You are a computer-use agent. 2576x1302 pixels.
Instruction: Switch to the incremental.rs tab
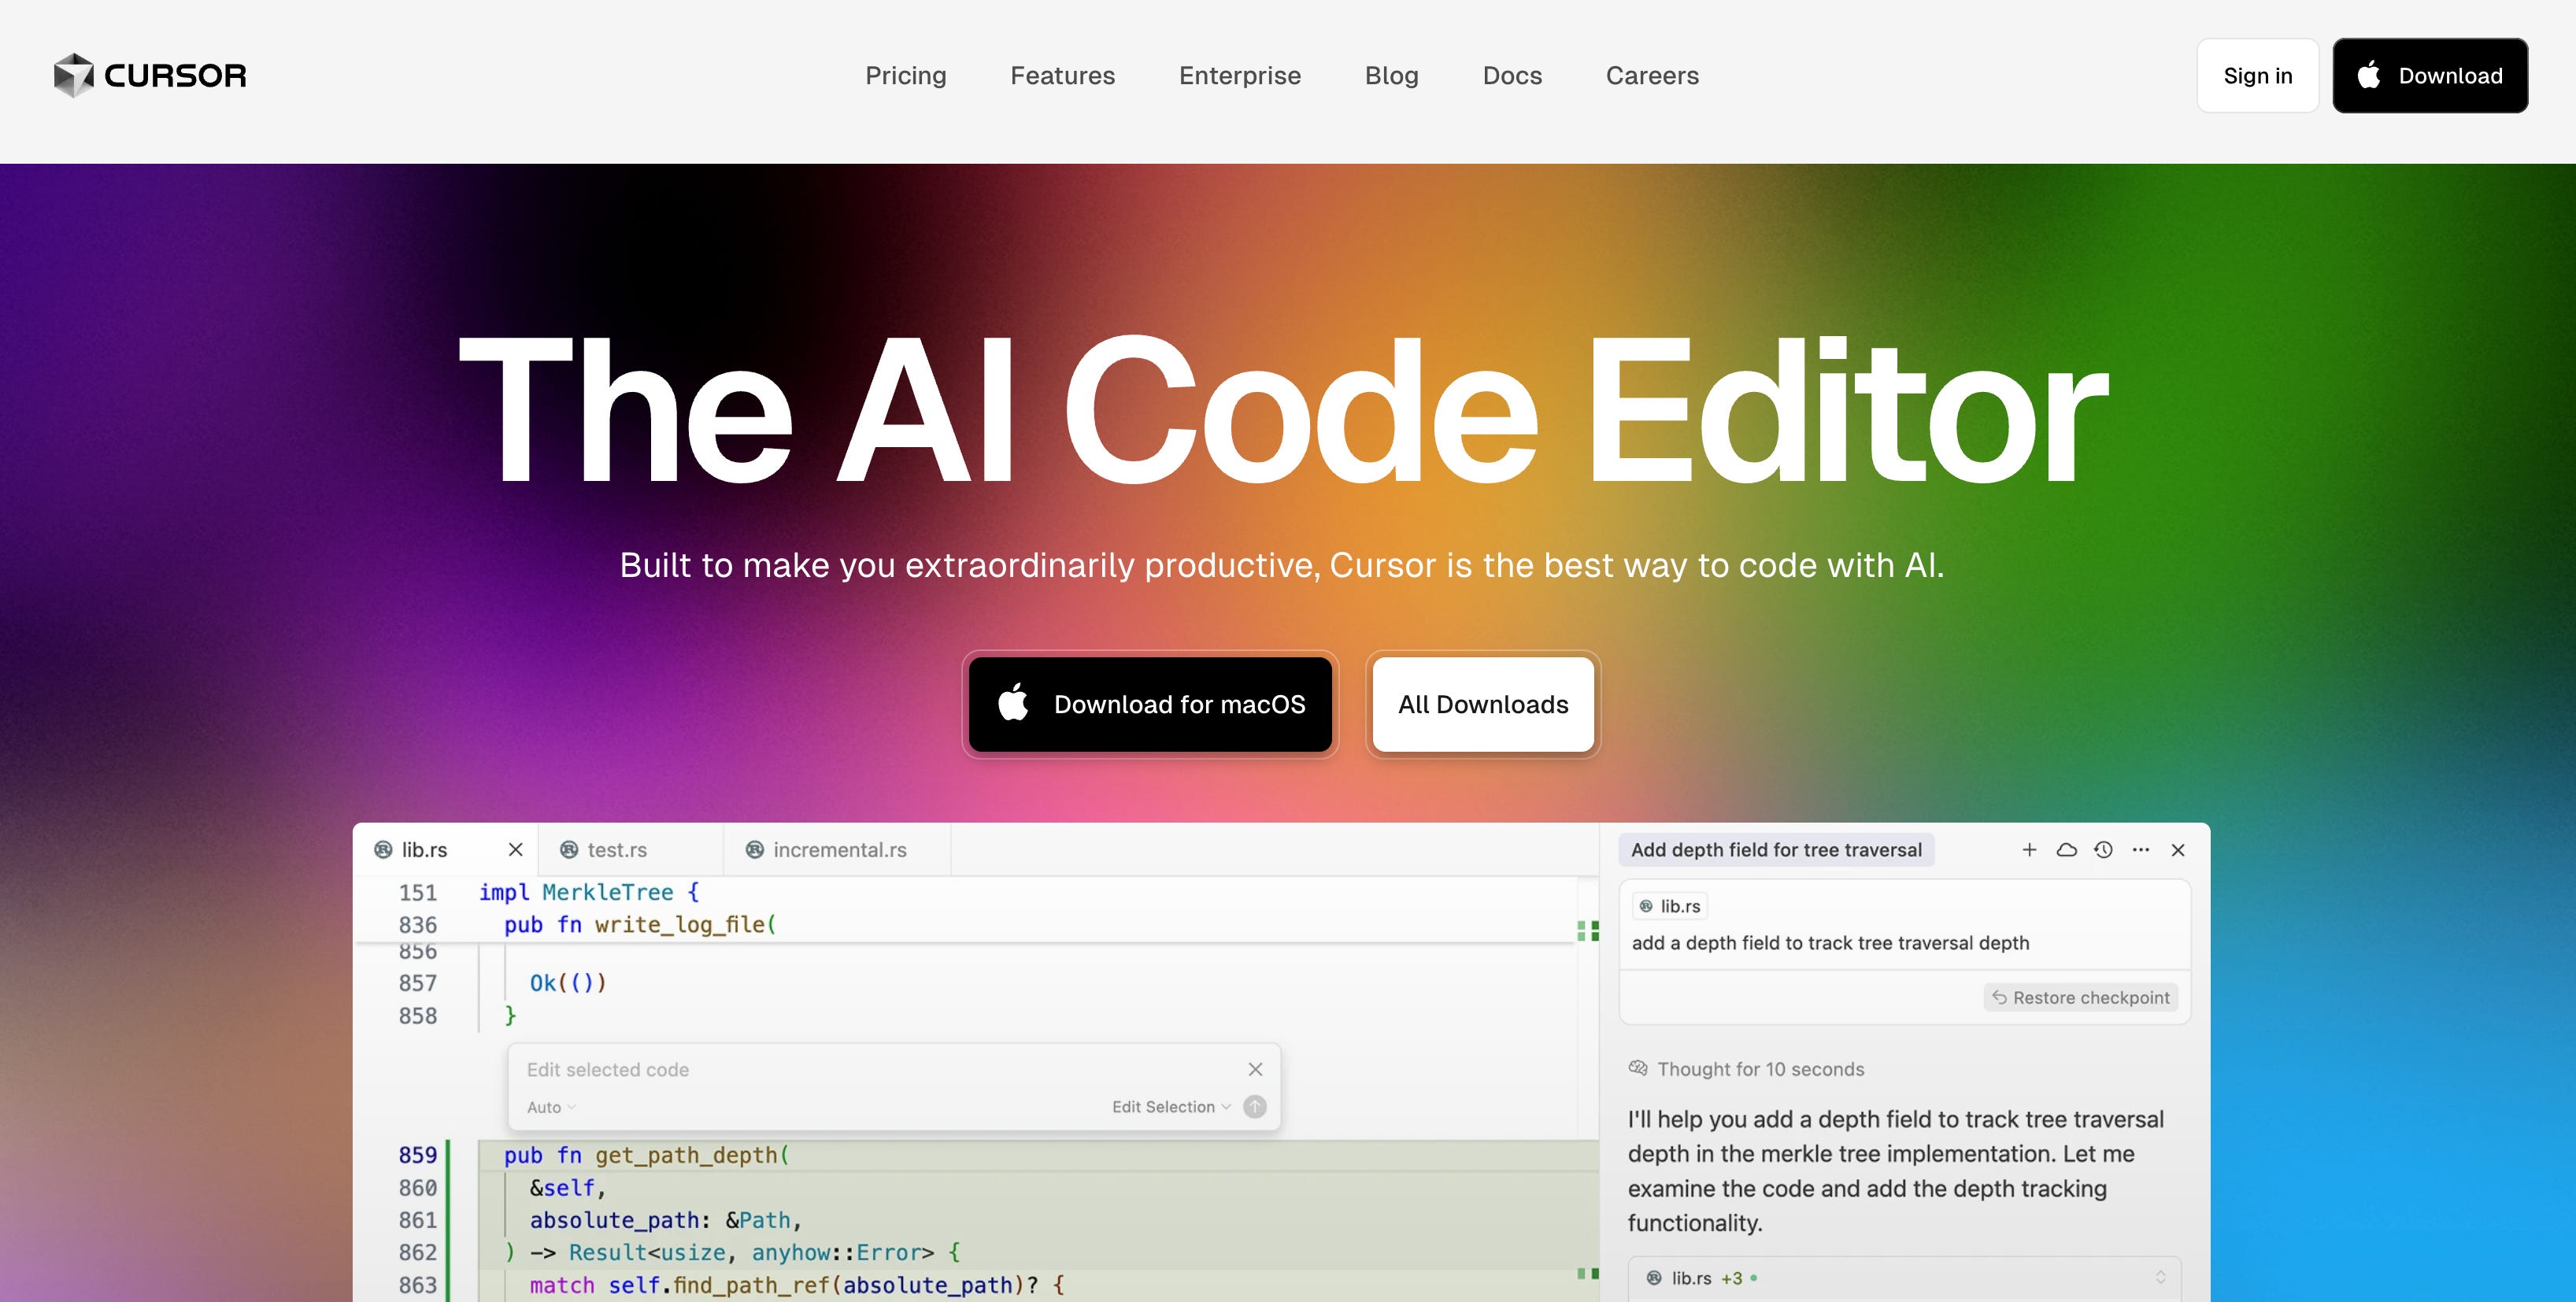tap(838, 850)
